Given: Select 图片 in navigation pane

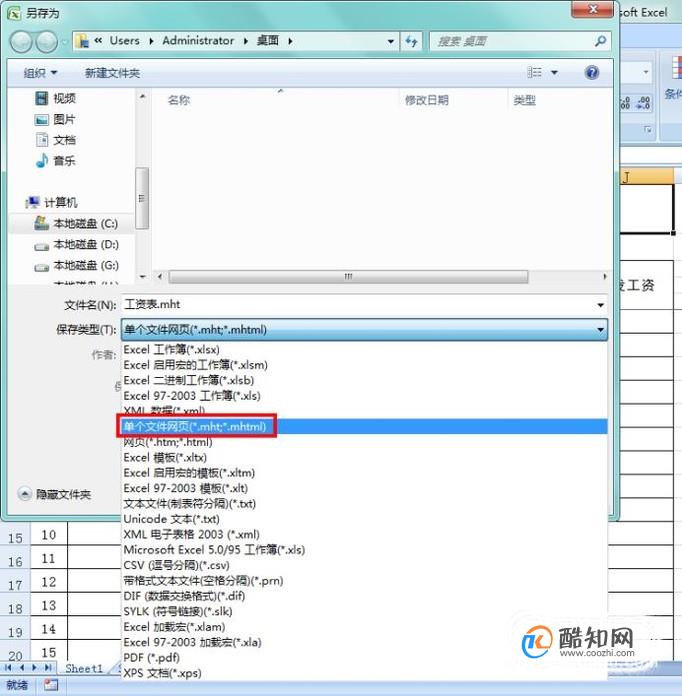Looking at the screenshot, I should click(56, 119).
